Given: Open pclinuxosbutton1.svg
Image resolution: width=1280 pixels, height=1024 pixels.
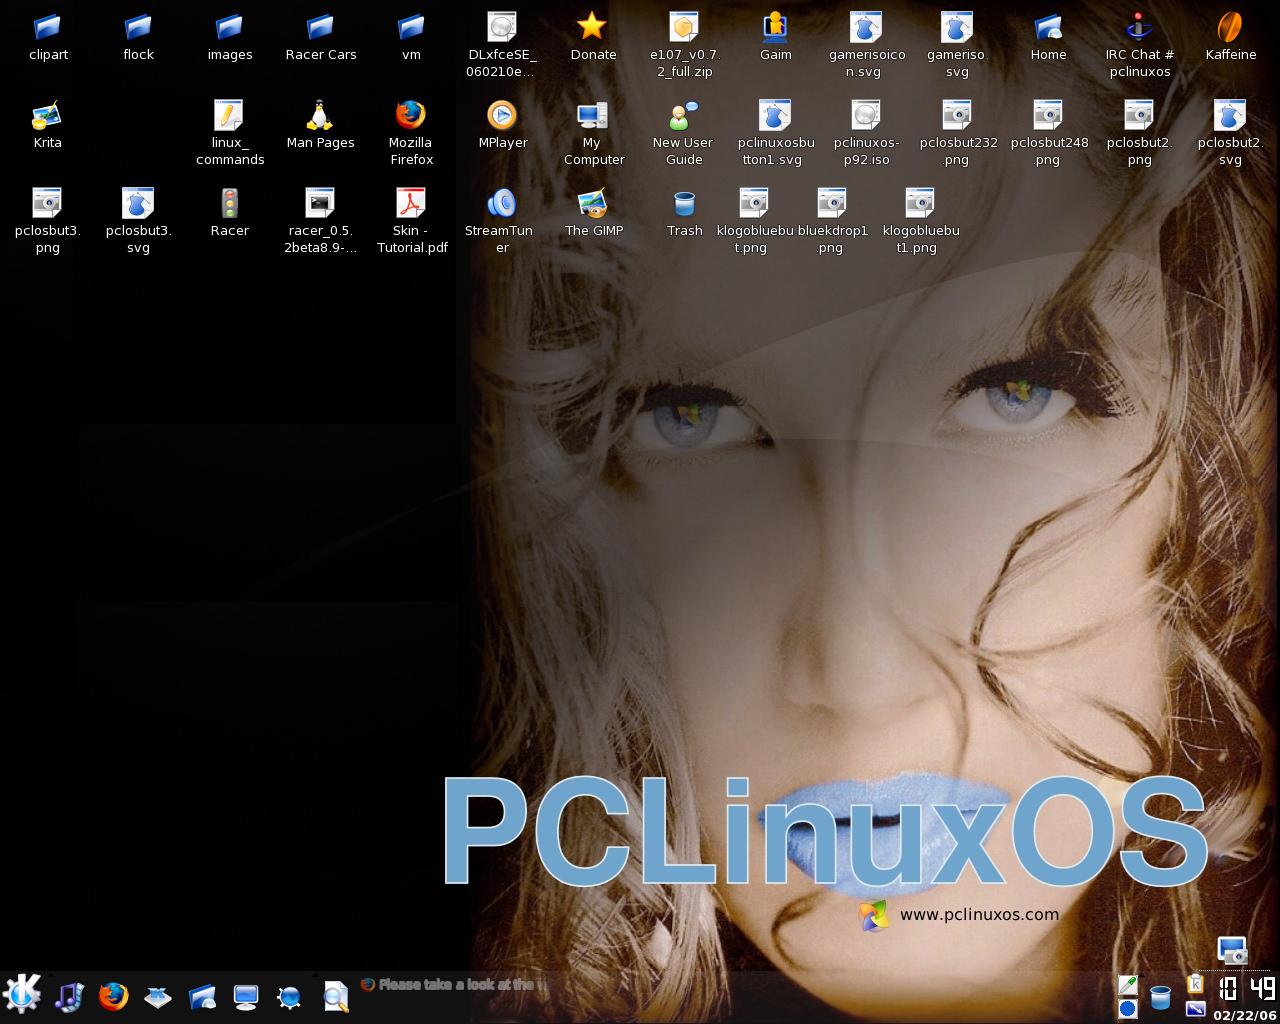Looking at the screenshot, I should click(x=775, y=116).
